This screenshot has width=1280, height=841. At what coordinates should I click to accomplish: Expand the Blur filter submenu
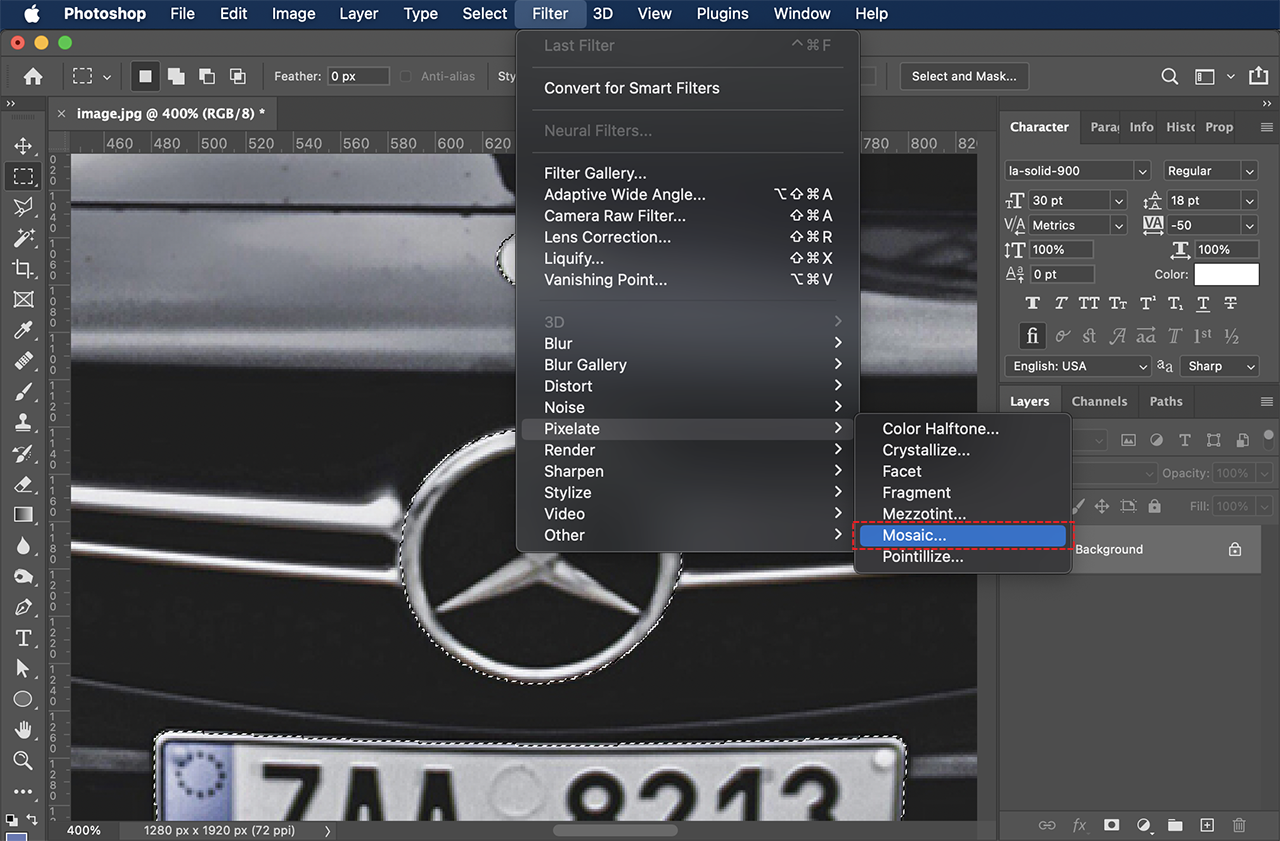click(x=687, y=343)
